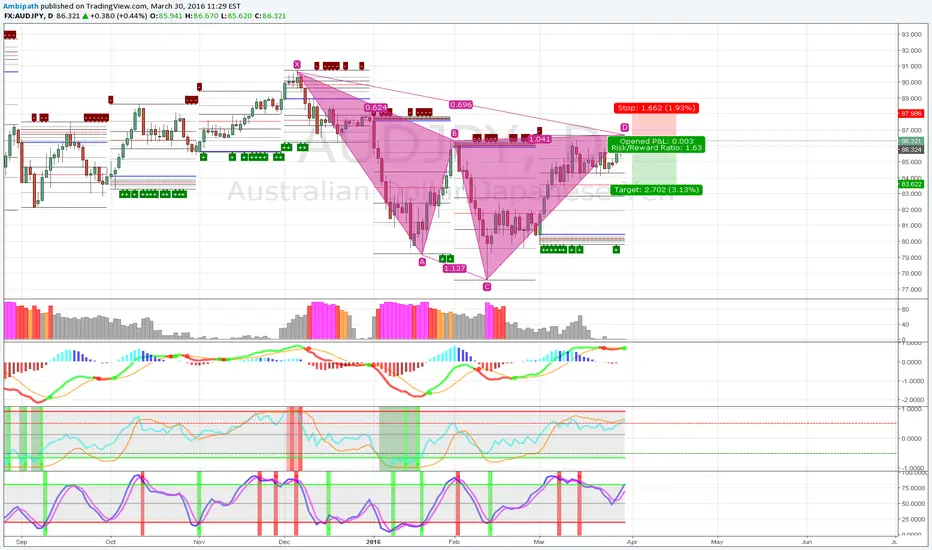
Task: Click 2016 on the time axis
Action: point(373,542)
